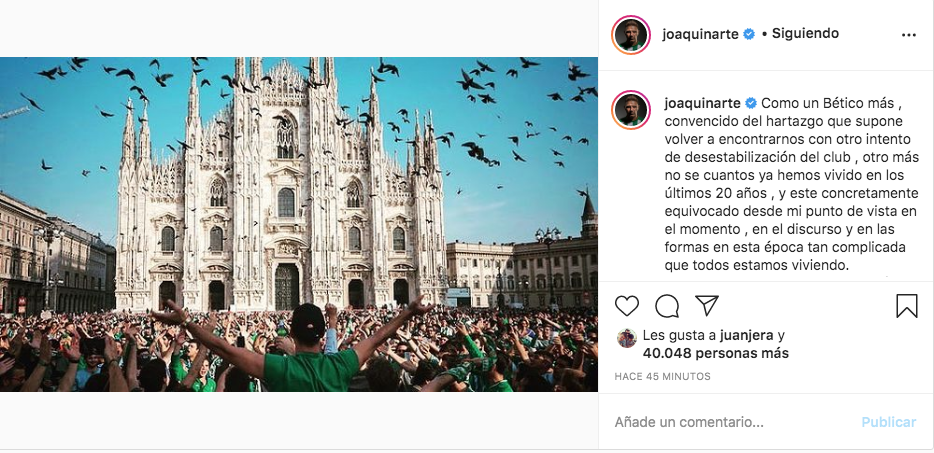
Task: Click joaquinarte profile picture in header
Action: (x=631, y=35)
